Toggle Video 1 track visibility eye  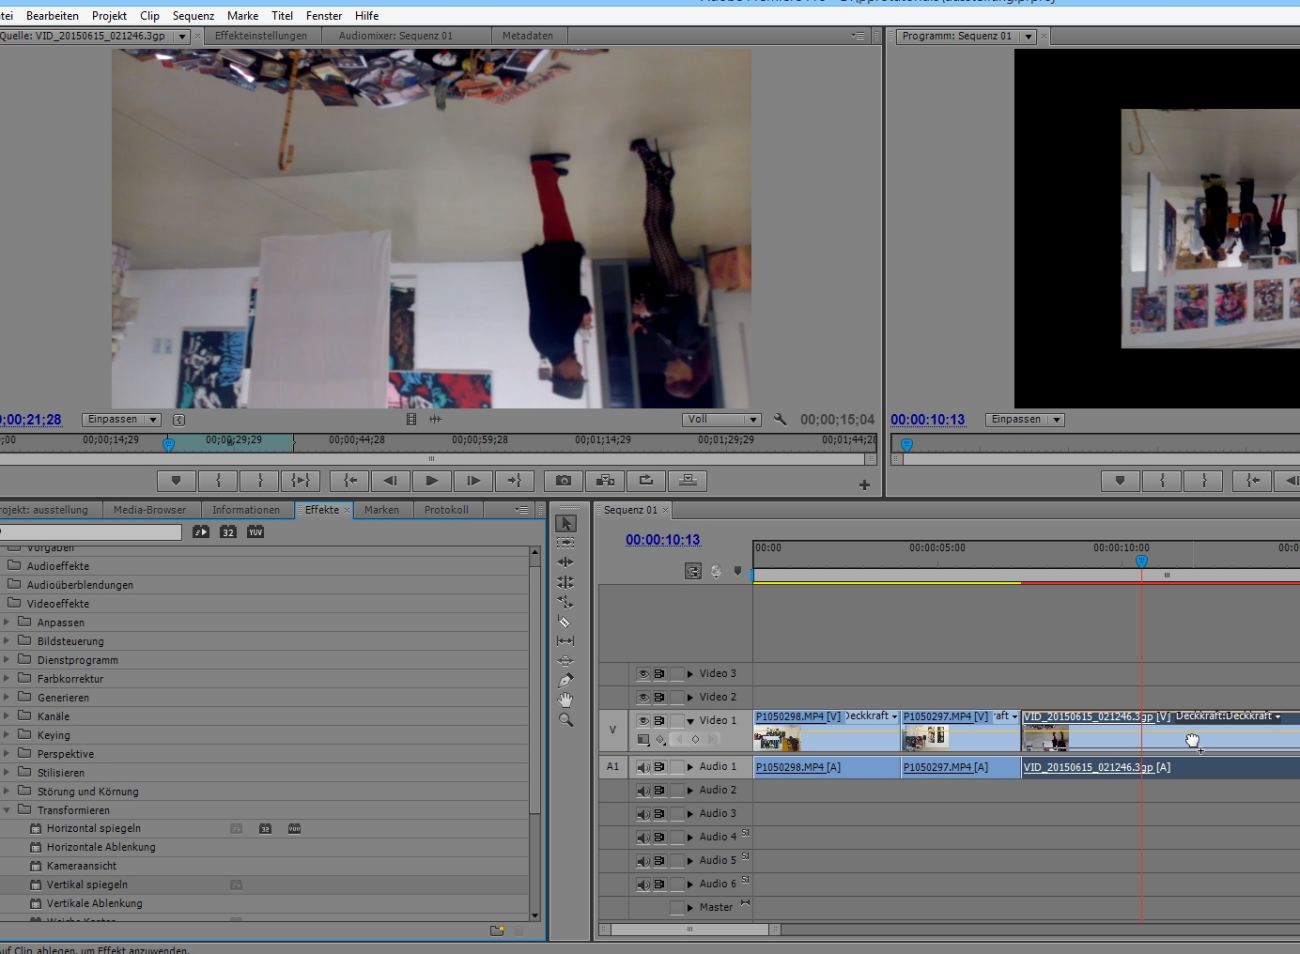tap(643, 721)
